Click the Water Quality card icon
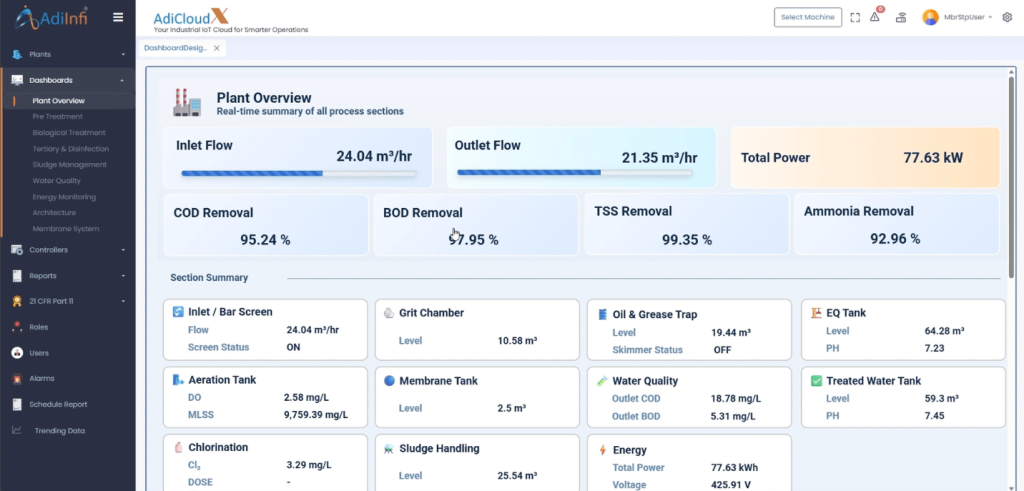Screen dimensions: 1024x491 tap(602, 381)
